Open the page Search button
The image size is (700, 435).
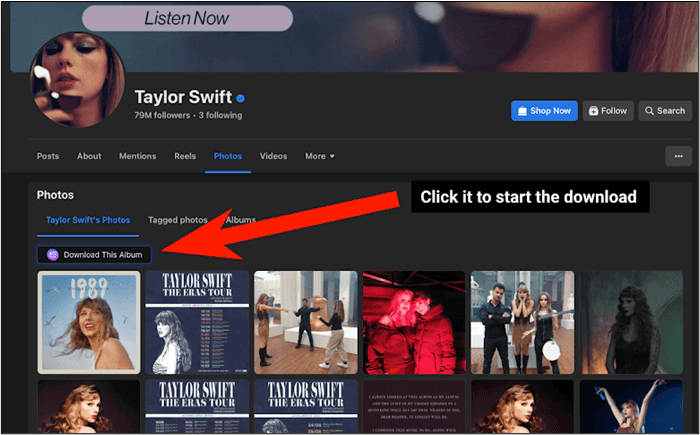tap(665, 111)
